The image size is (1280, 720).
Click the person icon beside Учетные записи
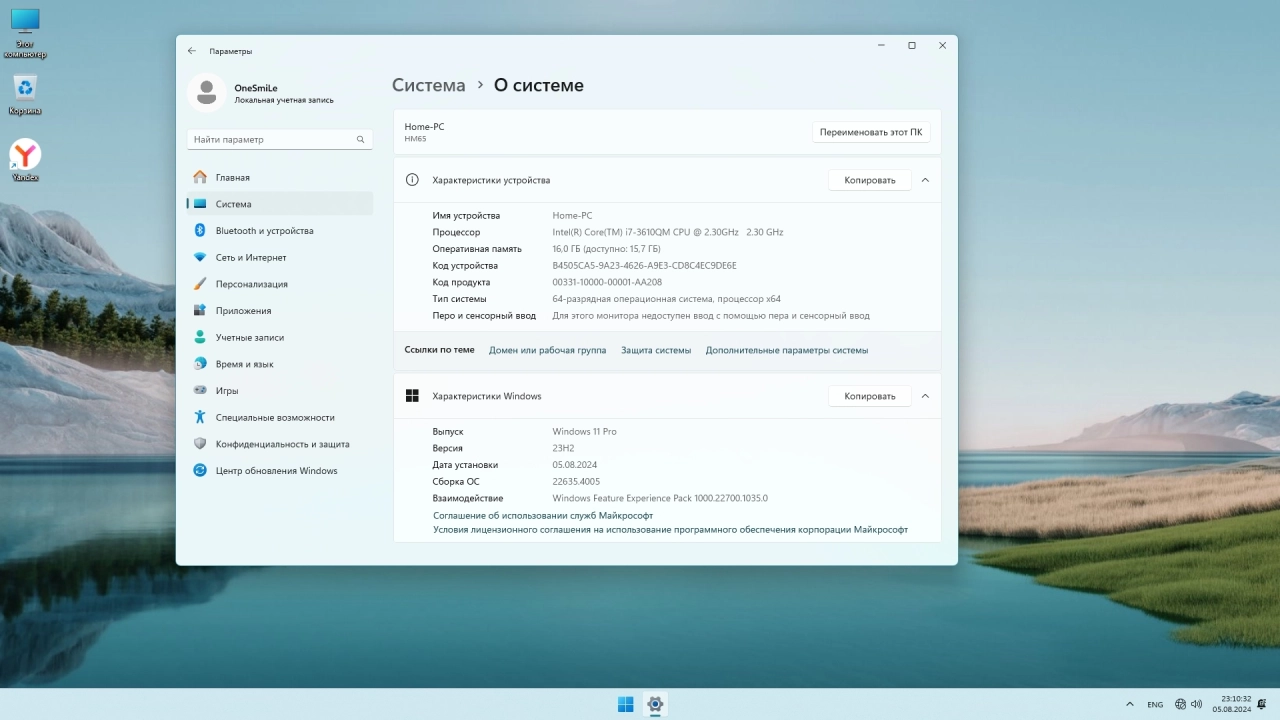pyautogui.click(x=200, y=337)
